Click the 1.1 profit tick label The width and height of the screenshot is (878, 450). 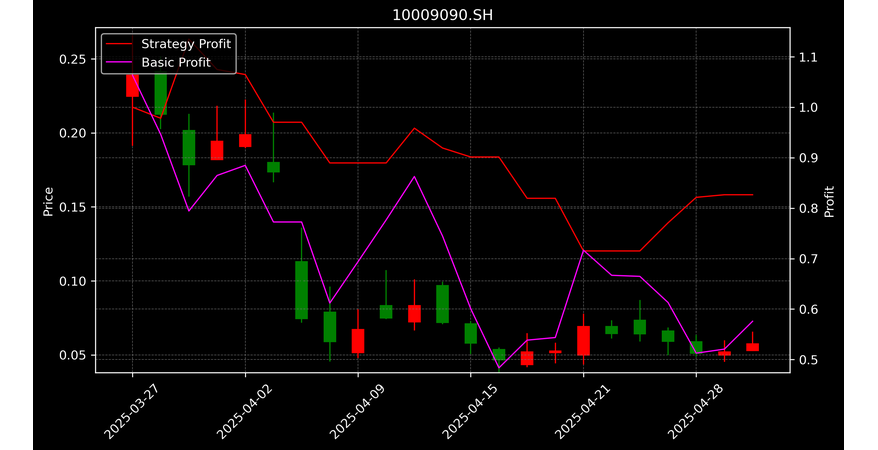807,57
